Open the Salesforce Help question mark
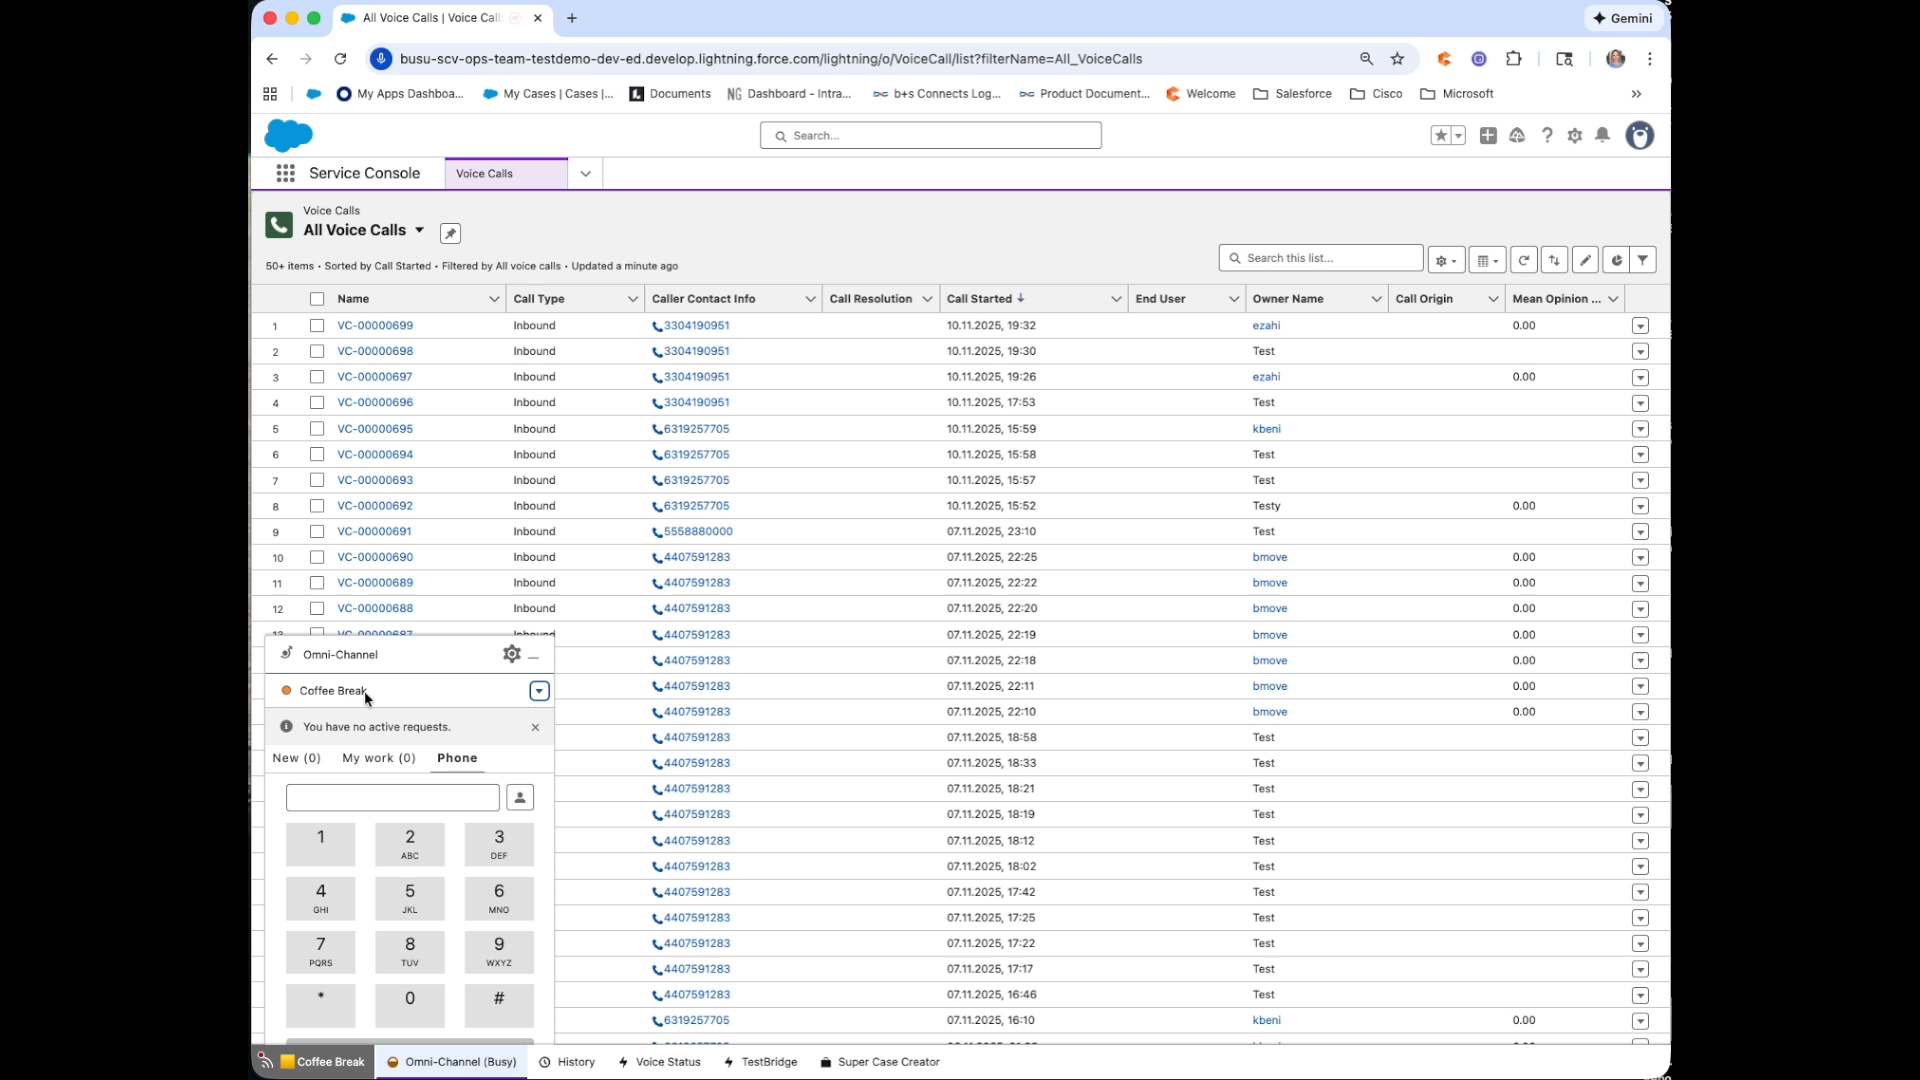Viewport: 1920px width, 1080px height. [1547, 135]
